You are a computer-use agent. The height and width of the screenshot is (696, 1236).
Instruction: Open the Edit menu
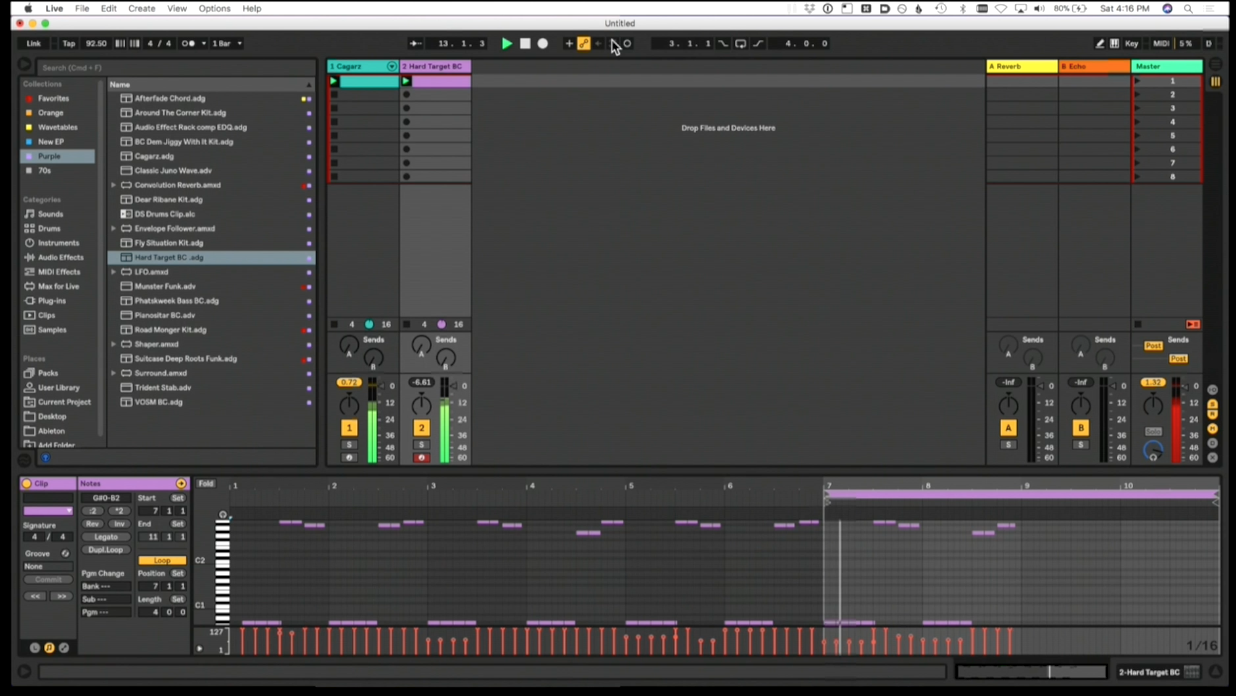[109, 8]
